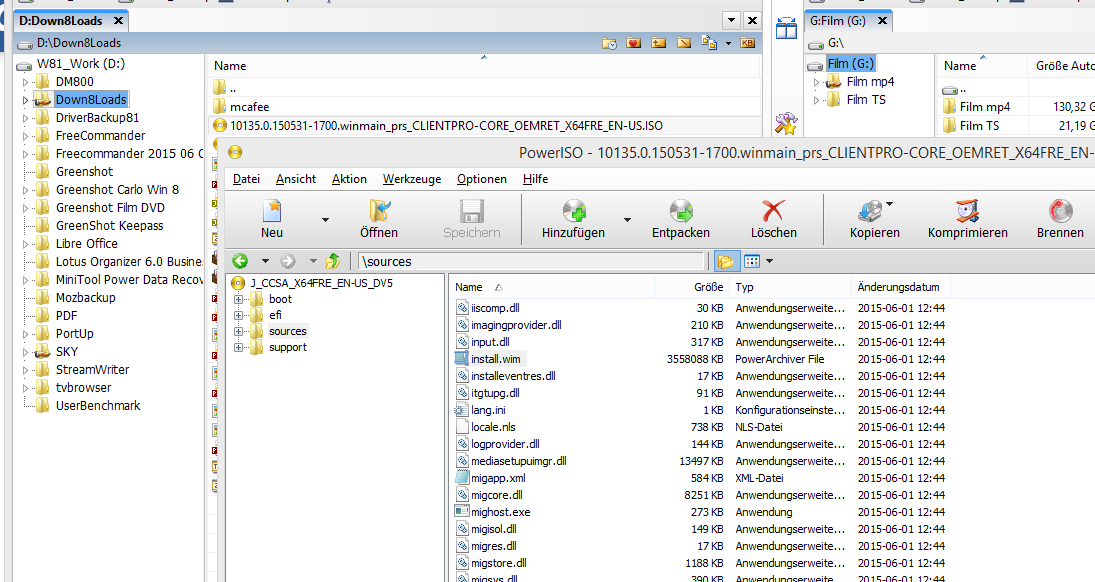Select the sources folder in PowerISO tree

coord(288,331)
